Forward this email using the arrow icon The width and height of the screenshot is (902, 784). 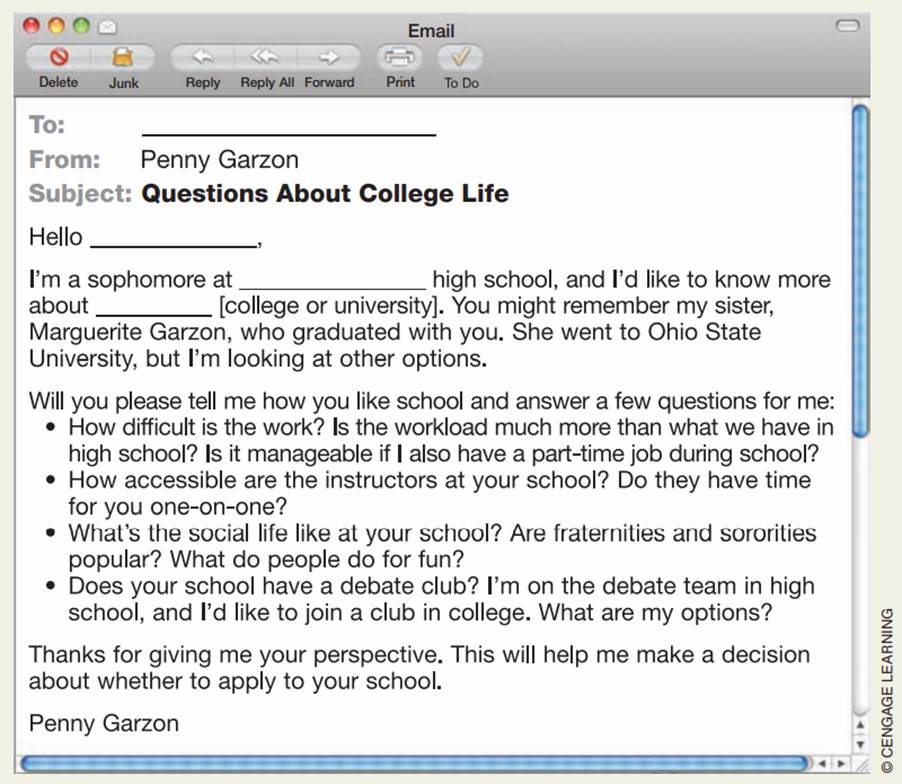pyautogui.click(x=329, y=57)
